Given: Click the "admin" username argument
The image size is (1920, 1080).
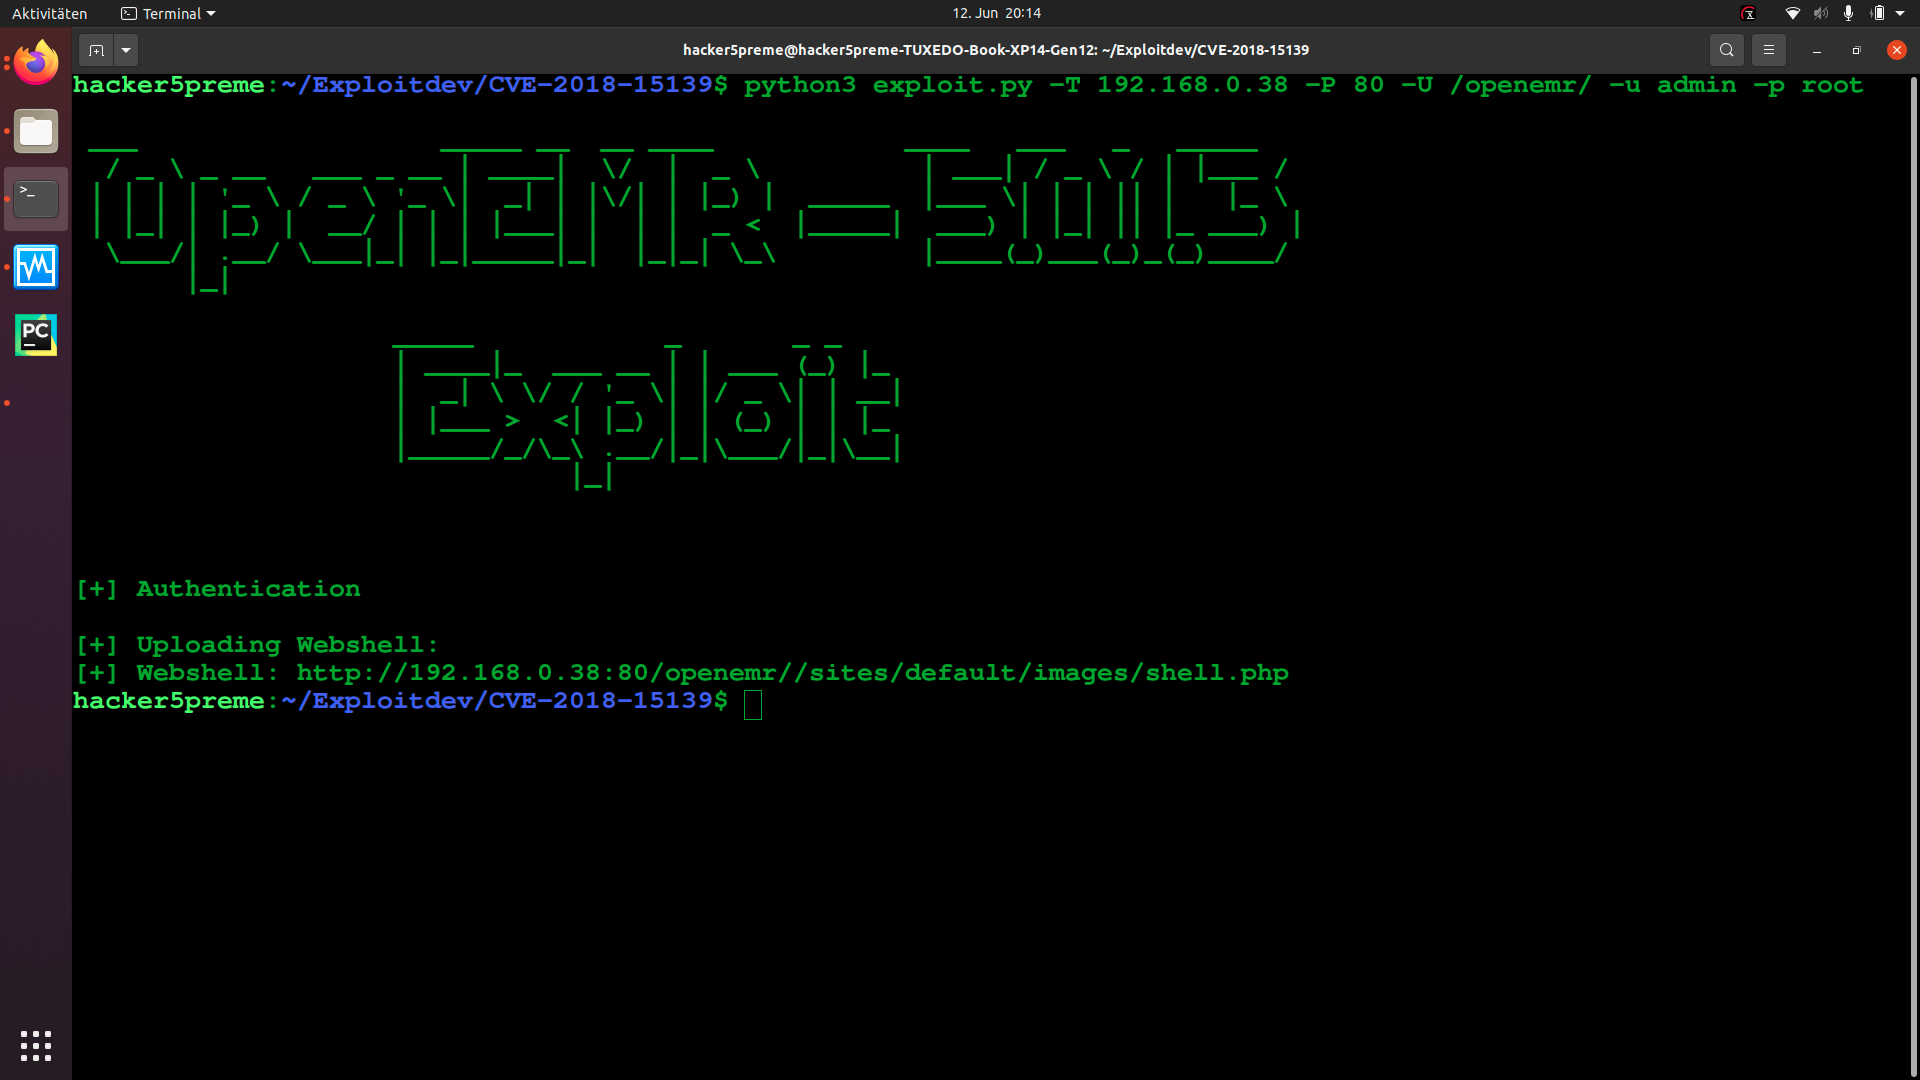Looking at the screenshot, I should pyautogui.click(x=1696, y=85).
